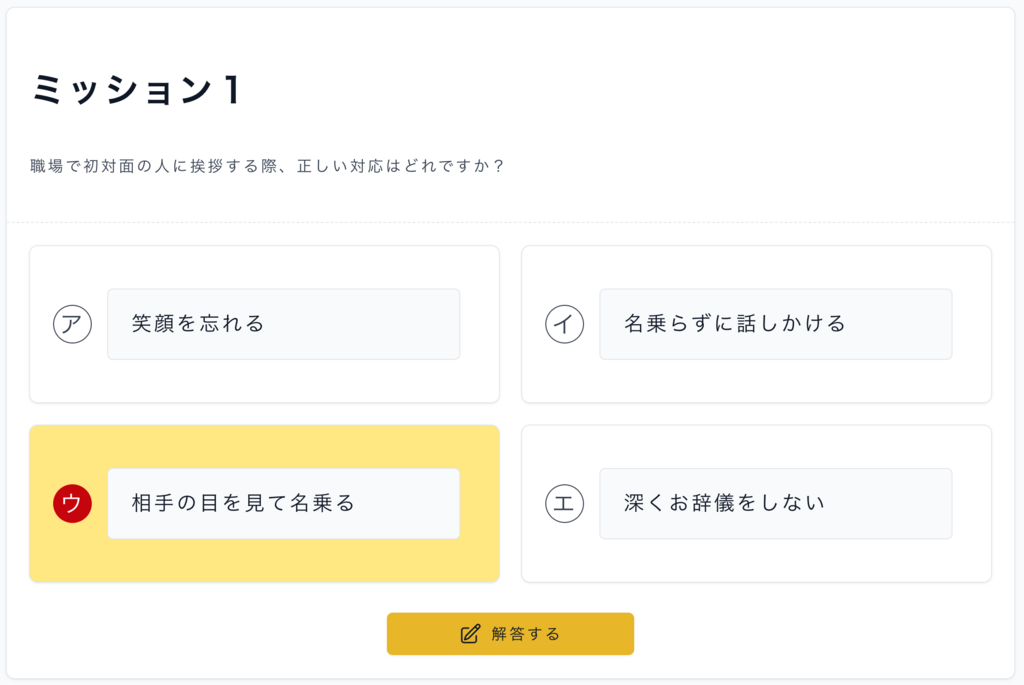Select the answer text 深くお辞儀をしない

pos(724,503)
